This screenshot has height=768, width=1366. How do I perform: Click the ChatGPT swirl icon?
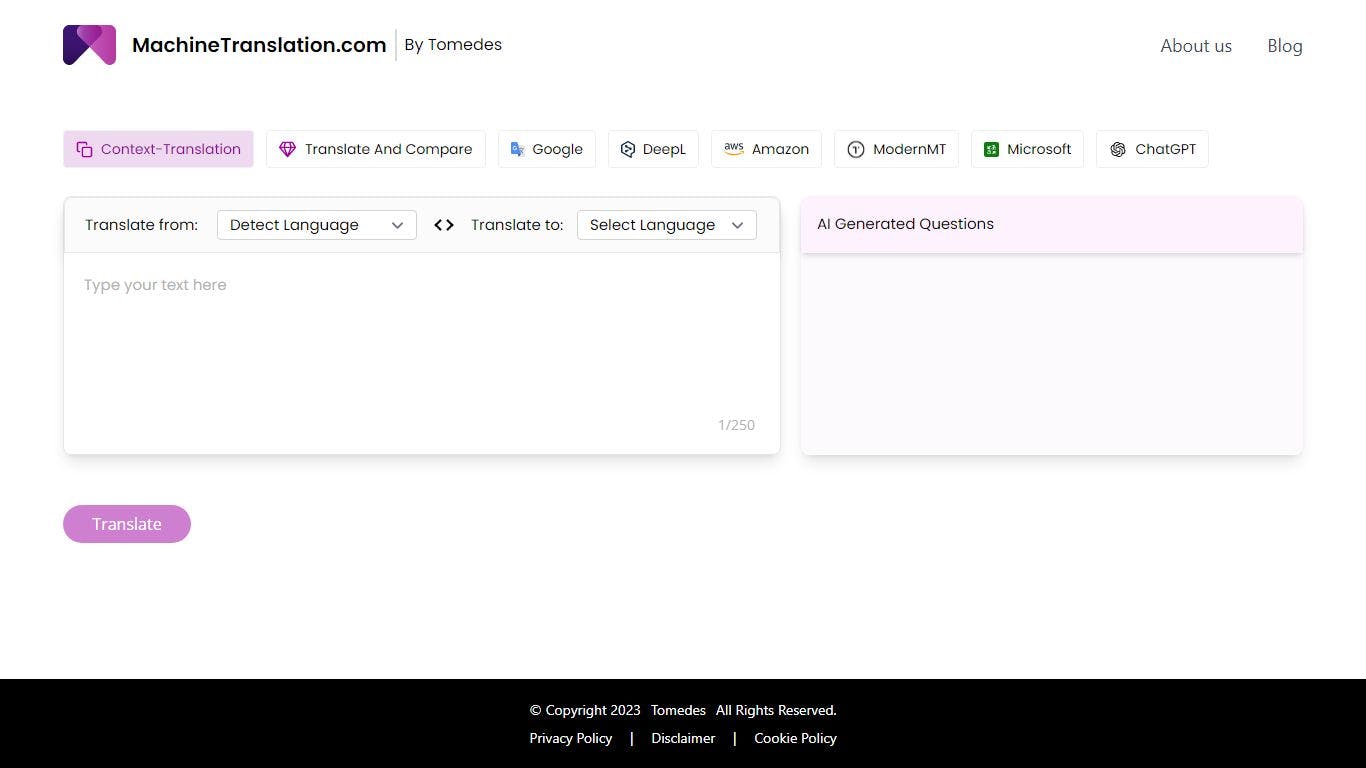click(1117, 149)
